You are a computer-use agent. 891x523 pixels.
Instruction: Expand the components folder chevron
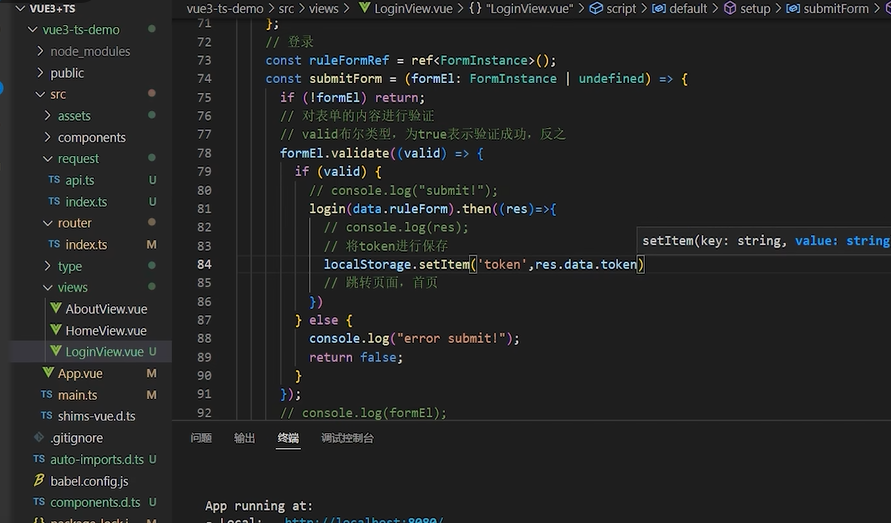coord(48,138)
